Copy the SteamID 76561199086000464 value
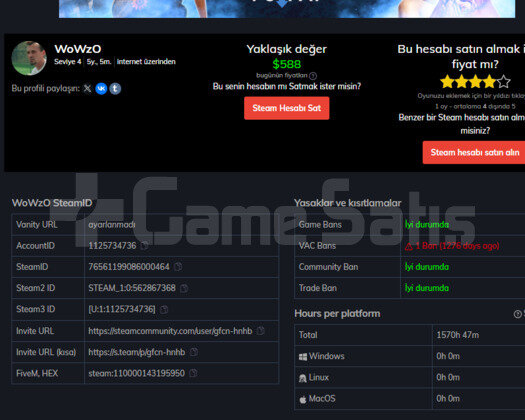This screenshot has width=525, height=420. tap(178, 267)
